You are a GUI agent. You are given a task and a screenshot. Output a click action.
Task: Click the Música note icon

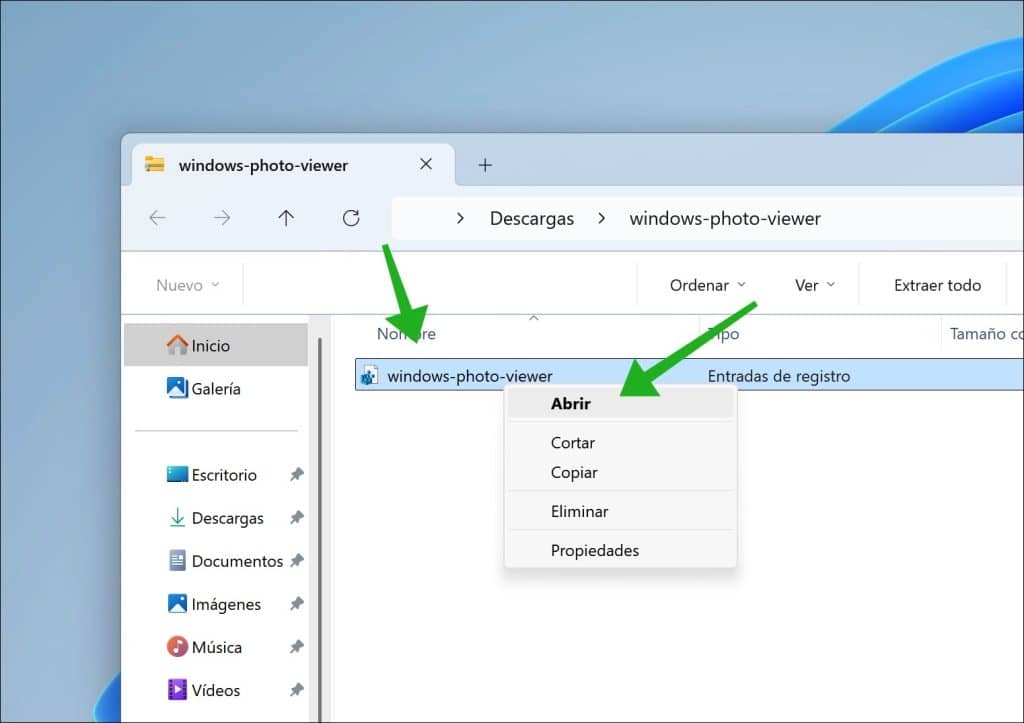177,647
